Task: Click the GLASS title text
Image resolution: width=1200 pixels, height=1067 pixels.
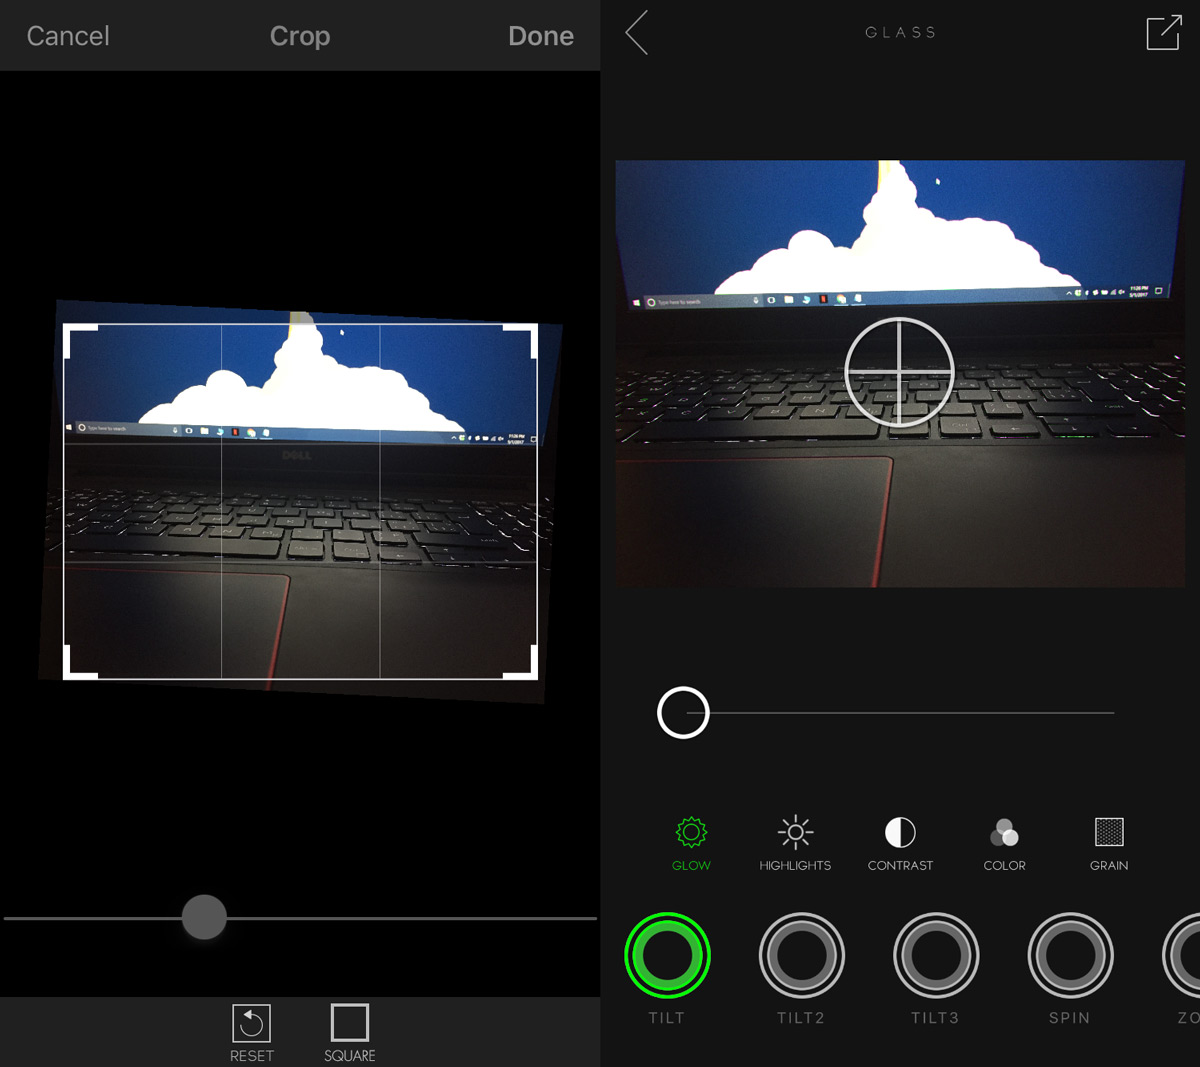Action: point(900,33)
